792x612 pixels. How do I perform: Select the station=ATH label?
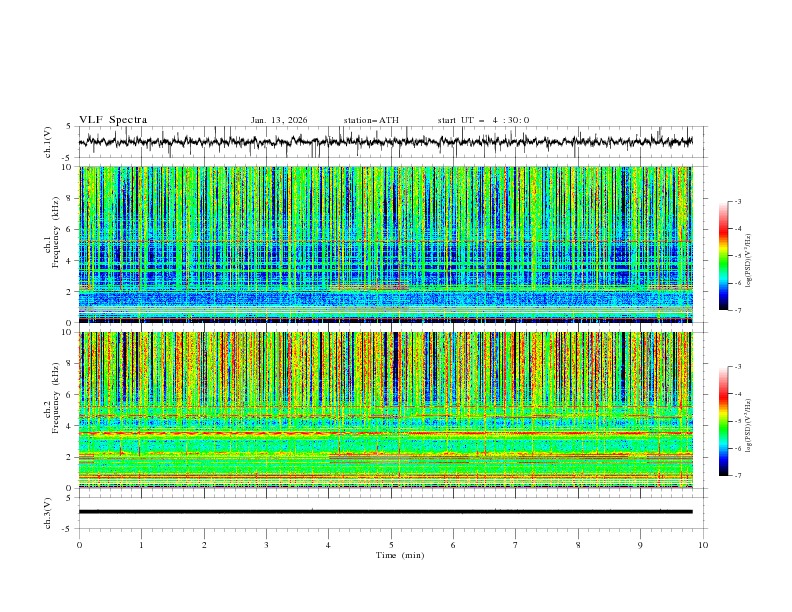[371, 120]
